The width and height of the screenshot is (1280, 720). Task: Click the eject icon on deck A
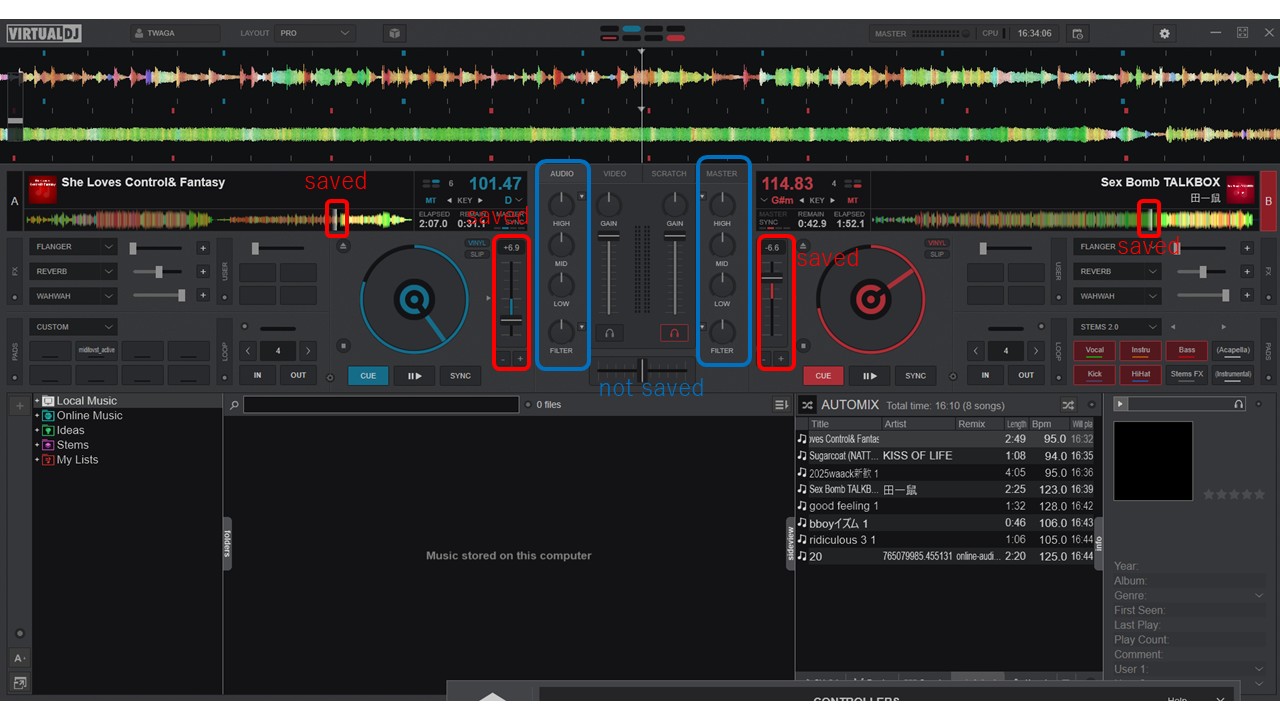(x=344, y=246)
